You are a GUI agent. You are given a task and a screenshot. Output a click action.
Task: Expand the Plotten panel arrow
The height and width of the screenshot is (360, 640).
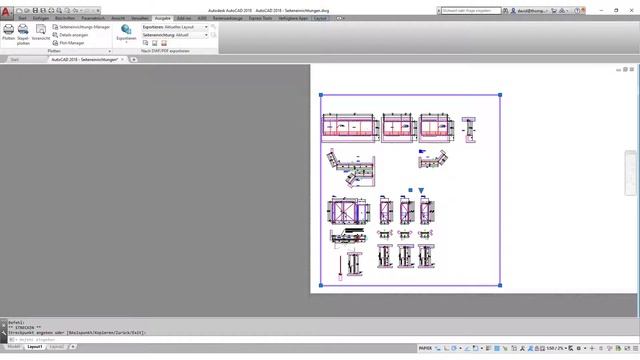point(109,51)
